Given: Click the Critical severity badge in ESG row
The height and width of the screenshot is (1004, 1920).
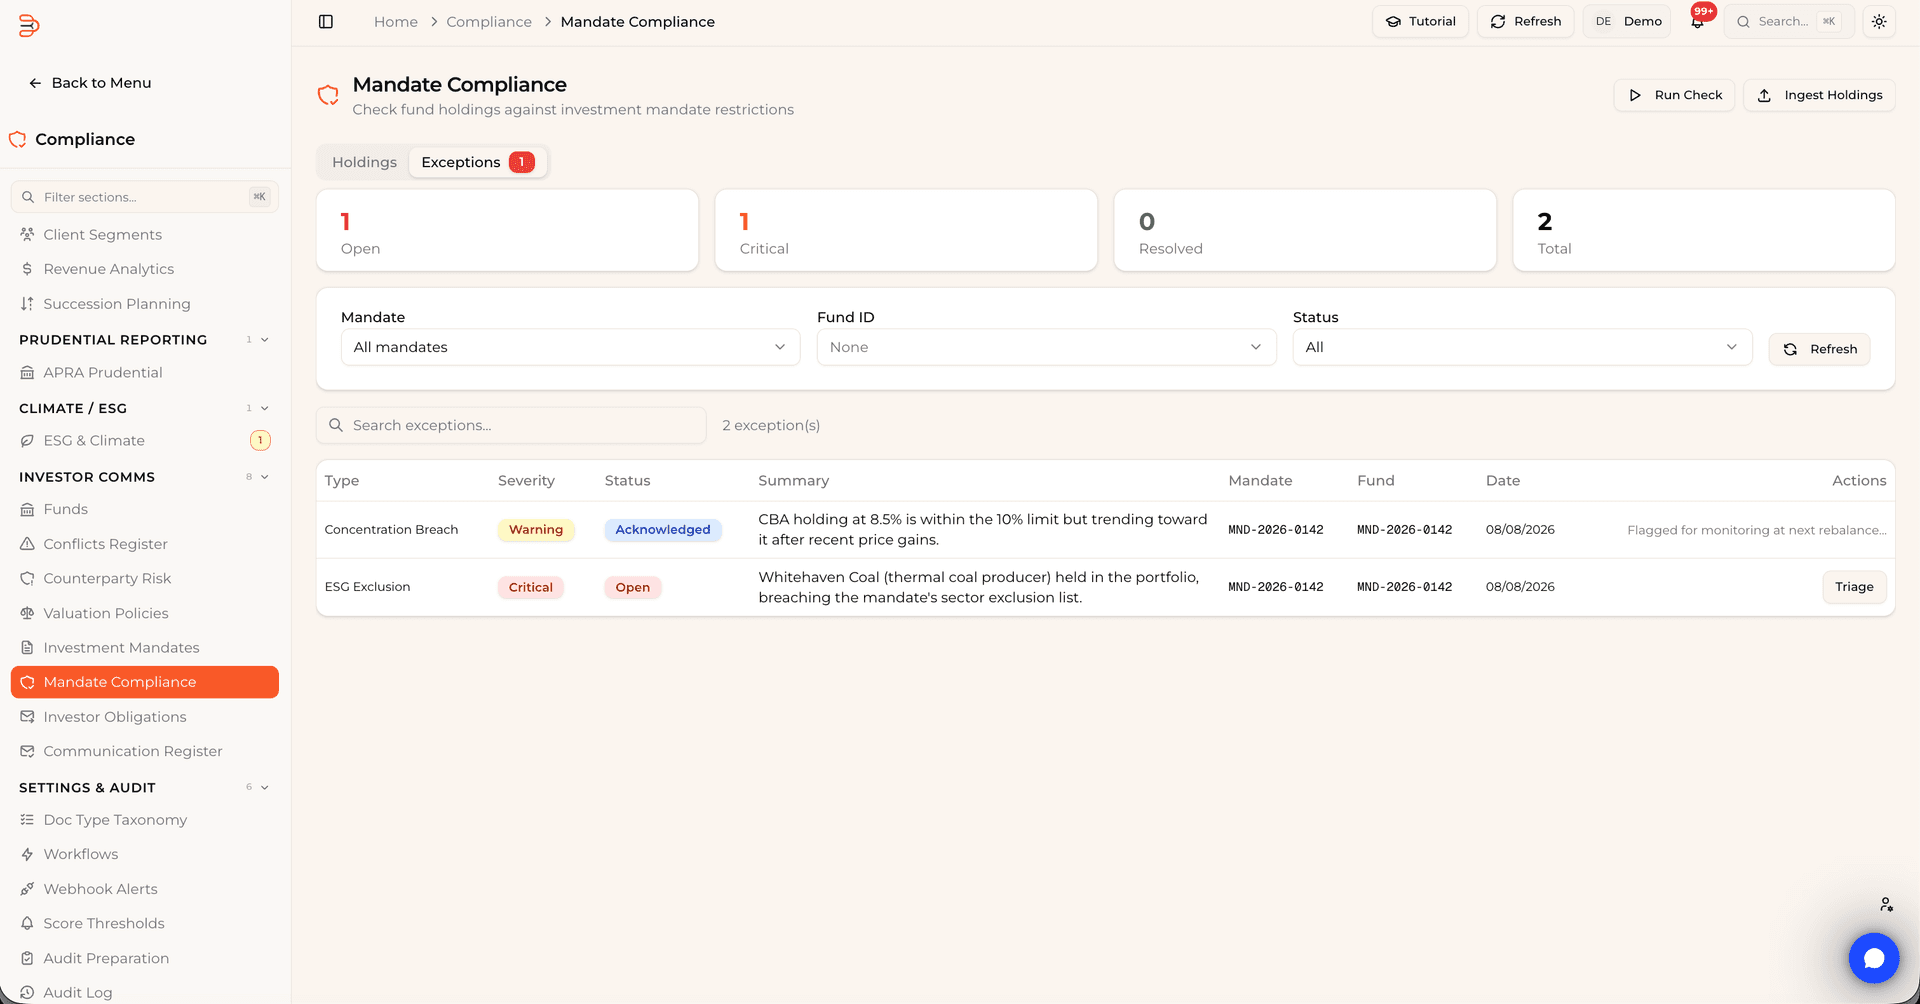Looking at the screenshot, I should pyautogui.click(x=531, y=587).
